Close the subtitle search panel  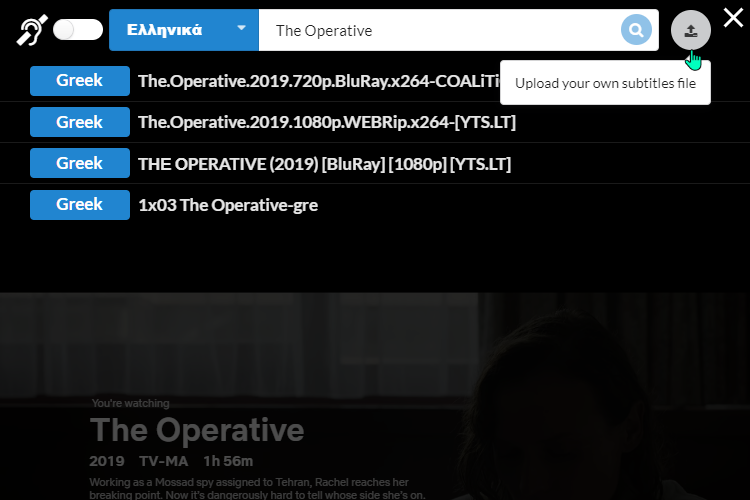pos(733,19)
